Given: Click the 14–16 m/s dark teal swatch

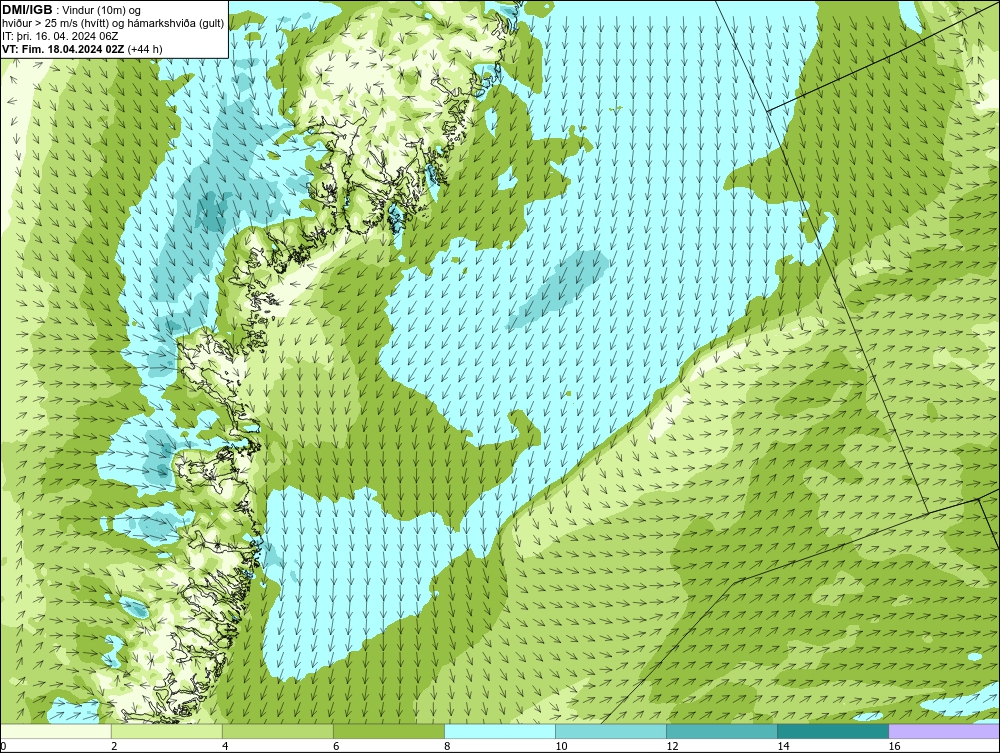Looking at the screenshot, I should tap(833, 731).
